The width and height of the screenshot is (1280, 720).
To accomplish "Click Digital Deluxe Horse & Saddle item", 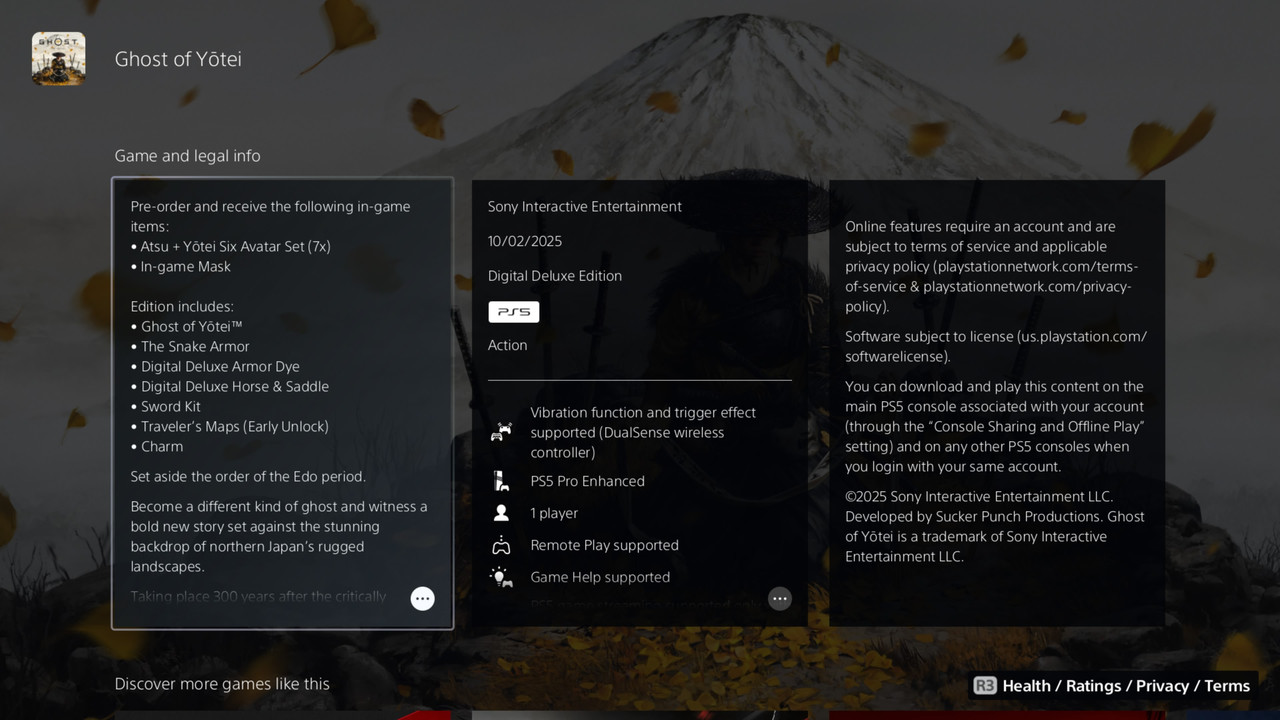I will point(229,387).
